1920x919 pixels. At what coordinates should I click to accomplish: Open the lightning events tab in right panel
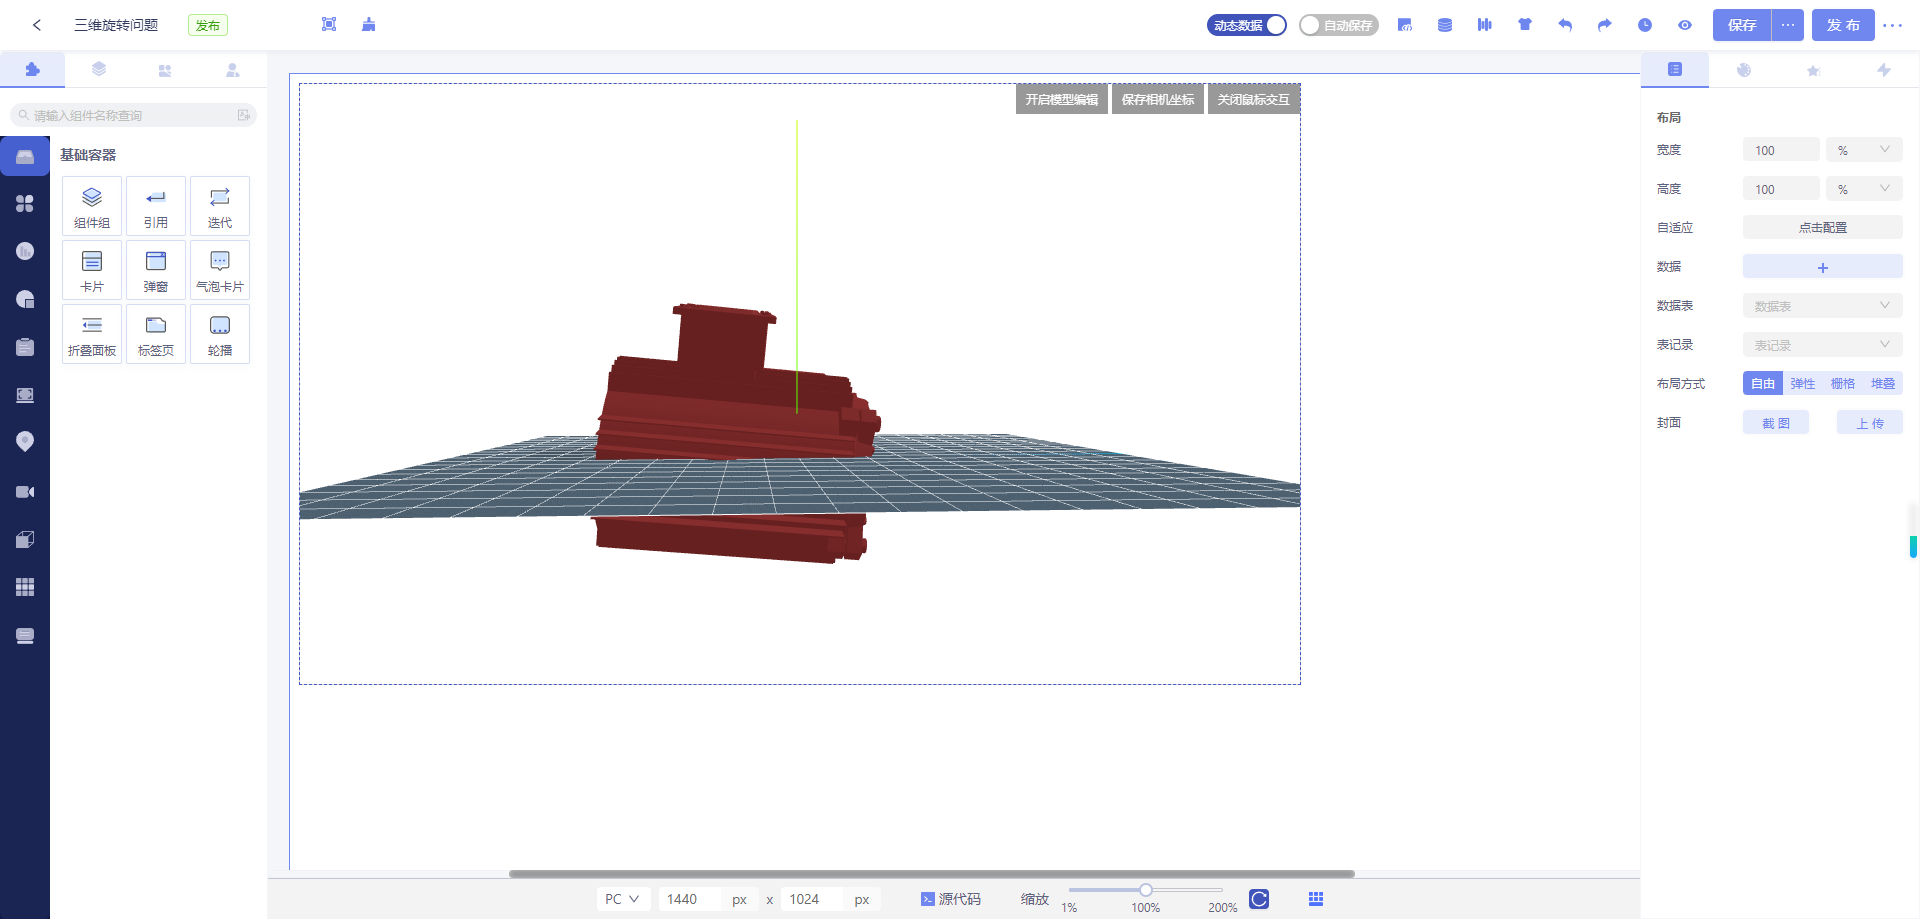click(1884, 70)
